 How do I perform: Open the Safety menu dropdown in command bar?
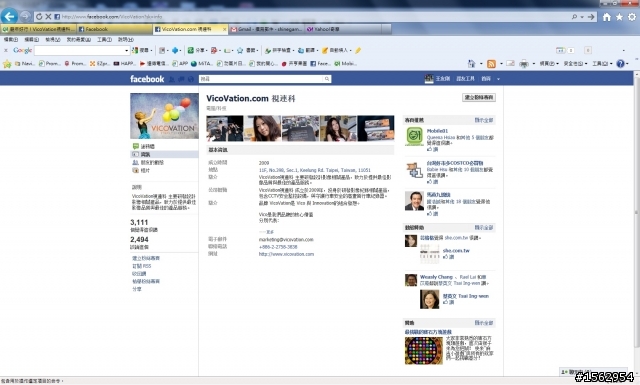(x=576, y=64)
